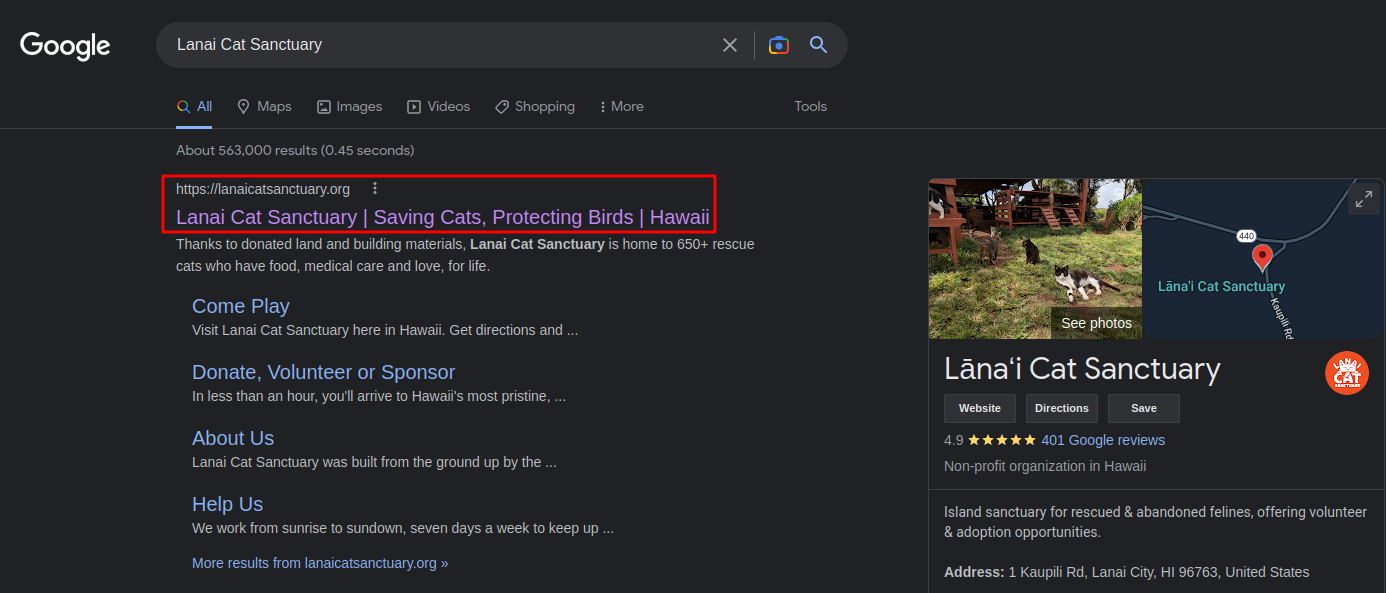Click Non-profit organization in Hawaii text
The image size is (1386, 593).
point(1045,466)
